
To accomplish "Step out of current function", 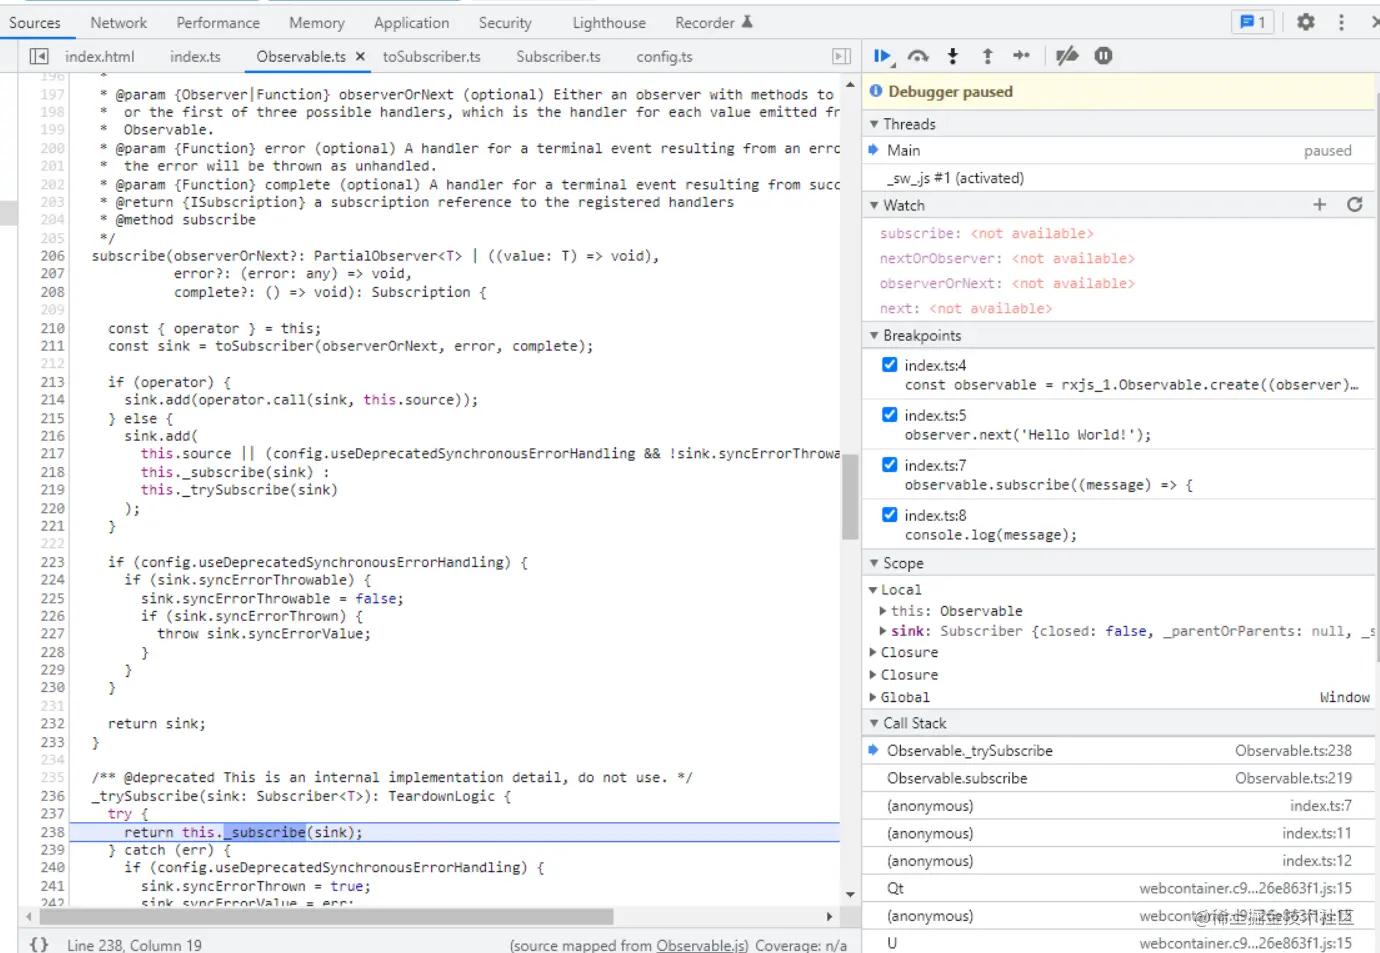I will pyautogui.click(x=987, y=56).
